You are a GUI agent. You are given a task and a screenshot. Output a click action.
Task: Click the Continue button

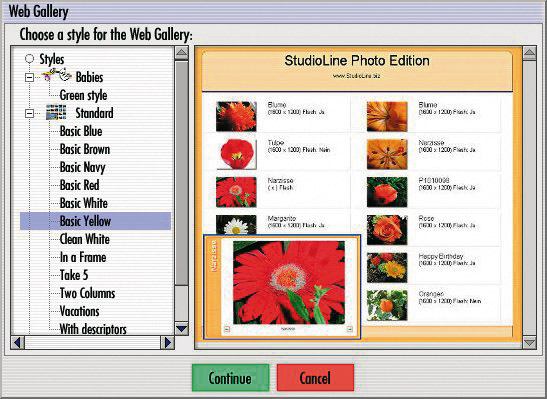[230, 378]
